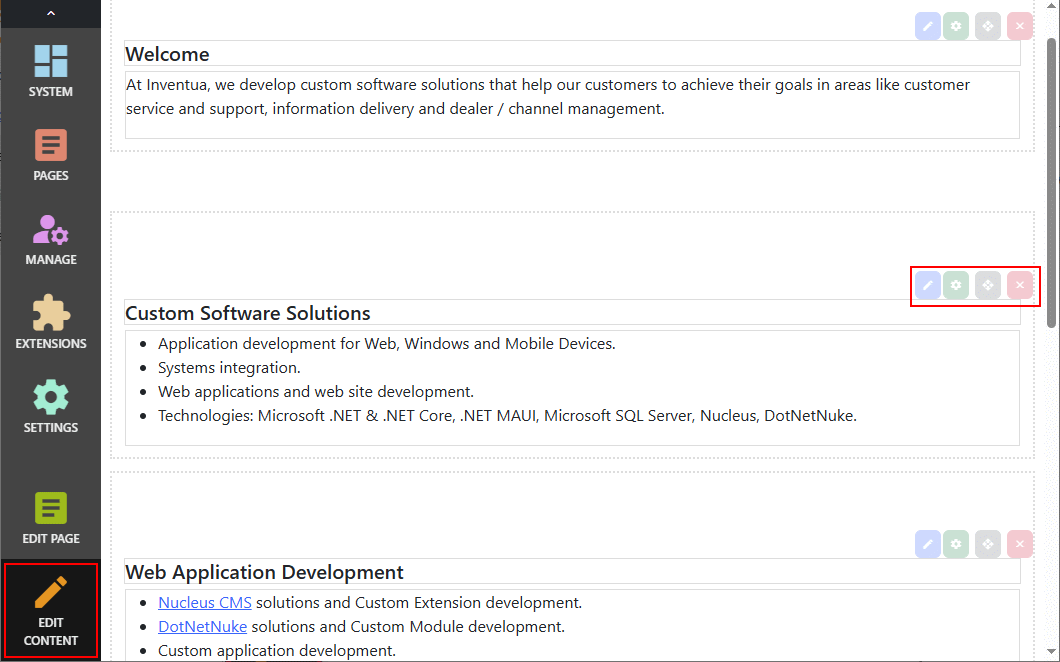This screenshot has width=1060, height=662.
Task: Open Custom Software Solutions module settings
Action: click(957, 285)
